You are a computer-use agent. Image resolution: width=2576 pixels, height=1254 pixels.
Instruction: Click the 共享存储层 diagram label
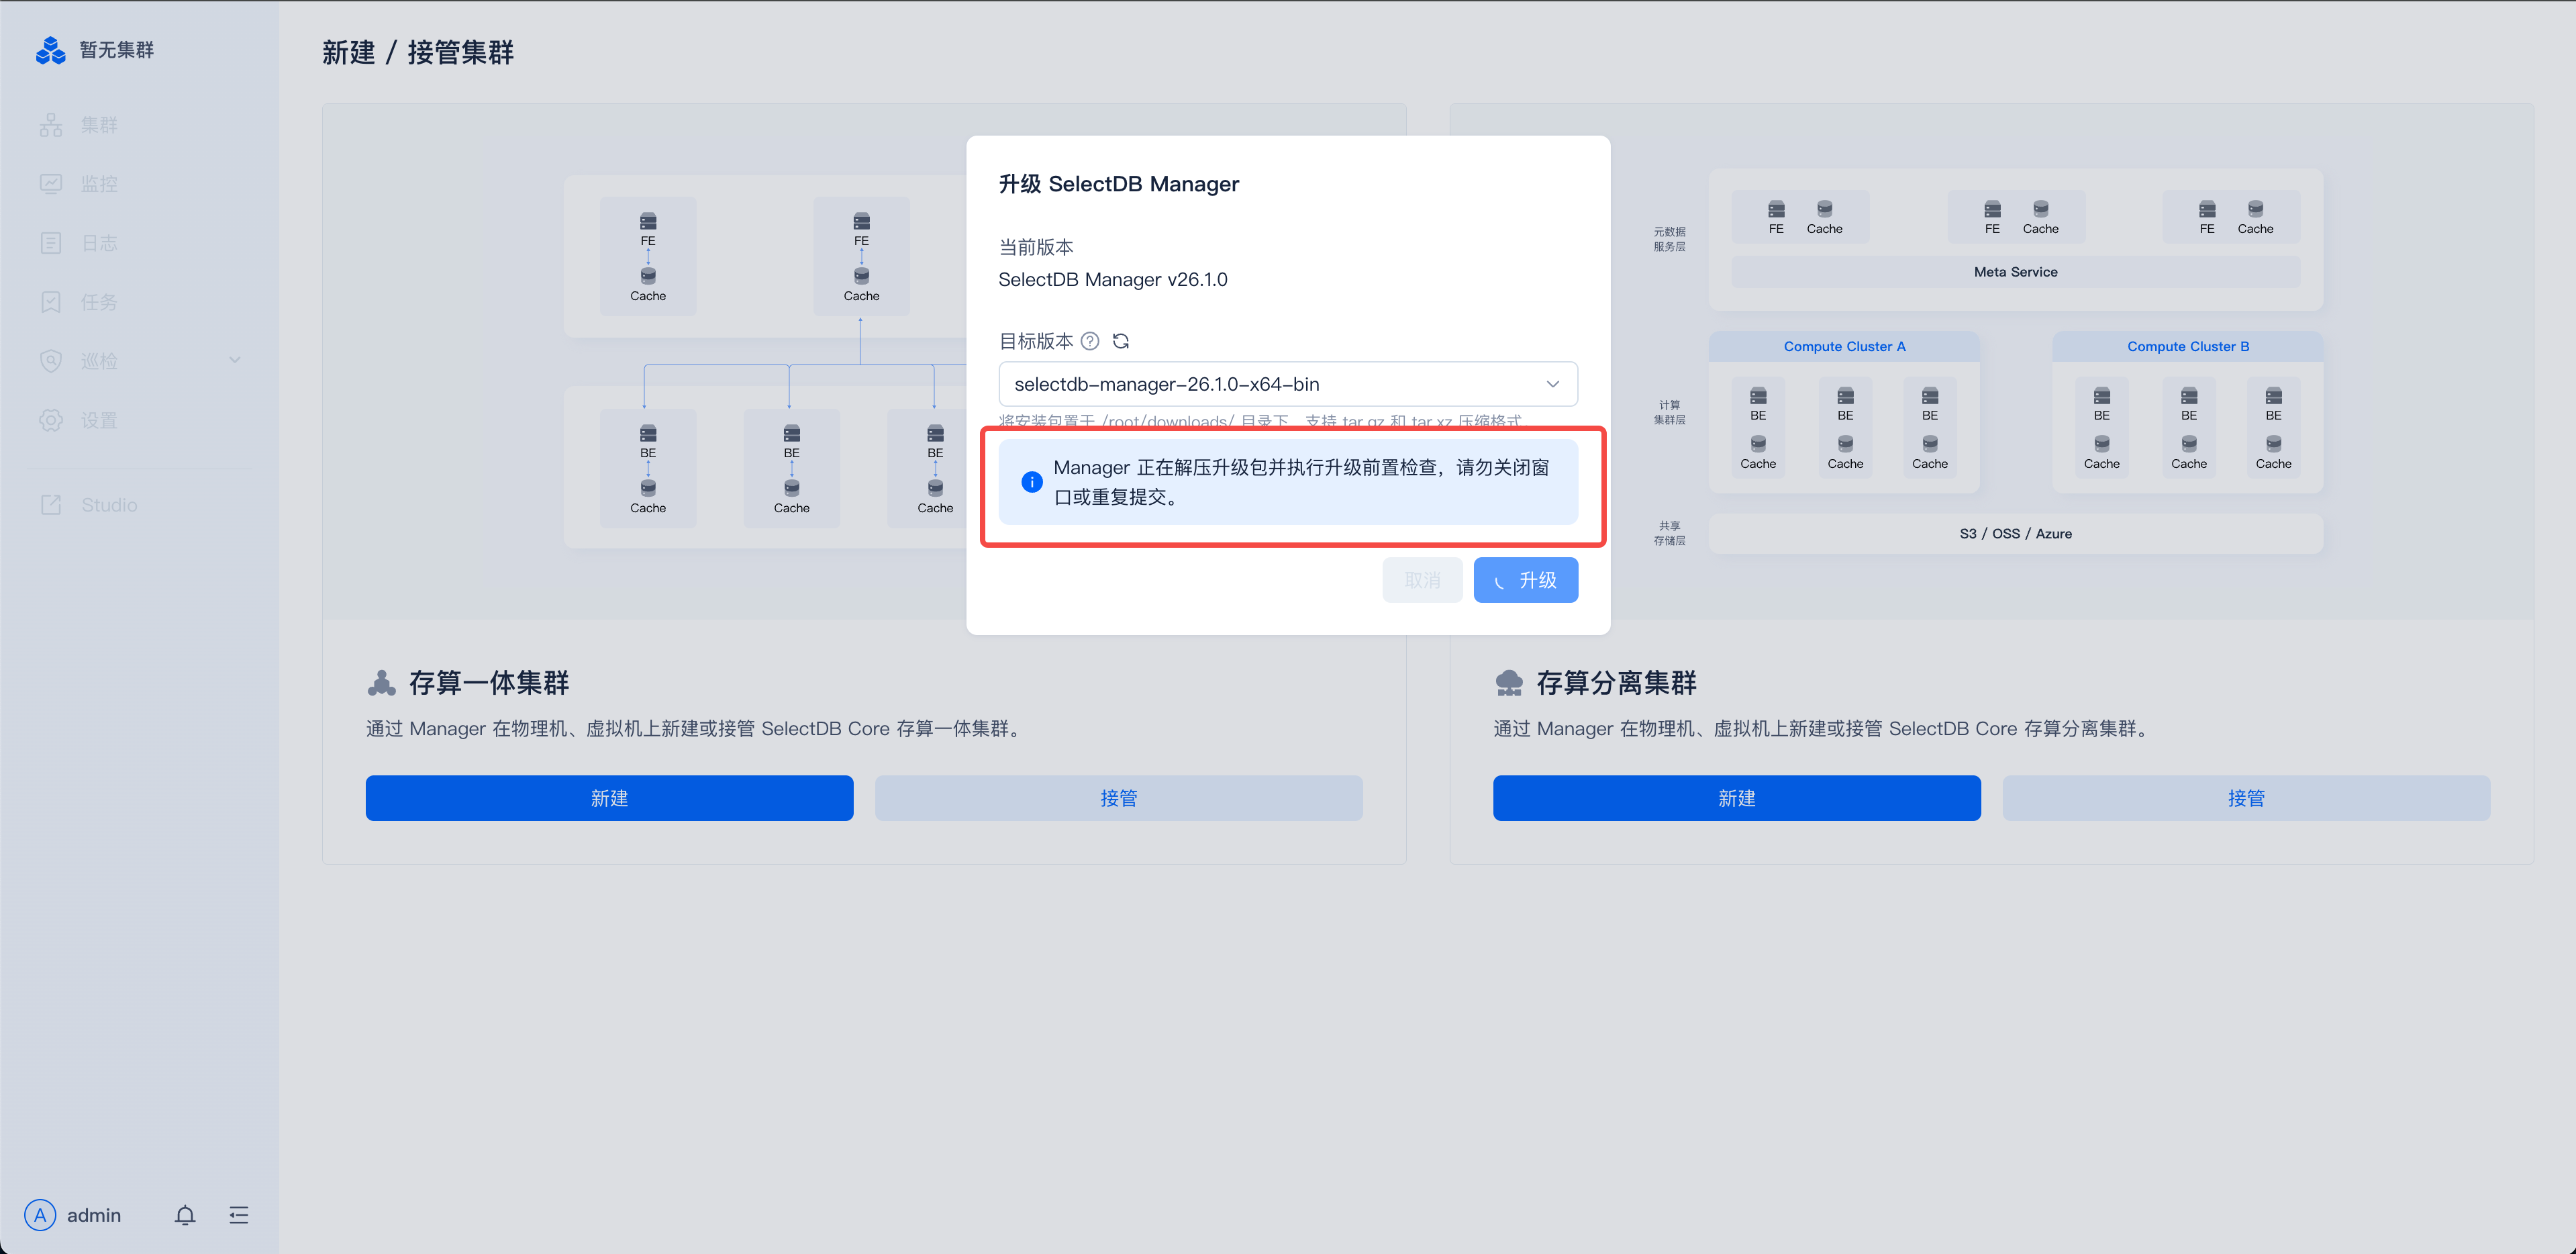pyautogui.click(x=1669, y=533)
